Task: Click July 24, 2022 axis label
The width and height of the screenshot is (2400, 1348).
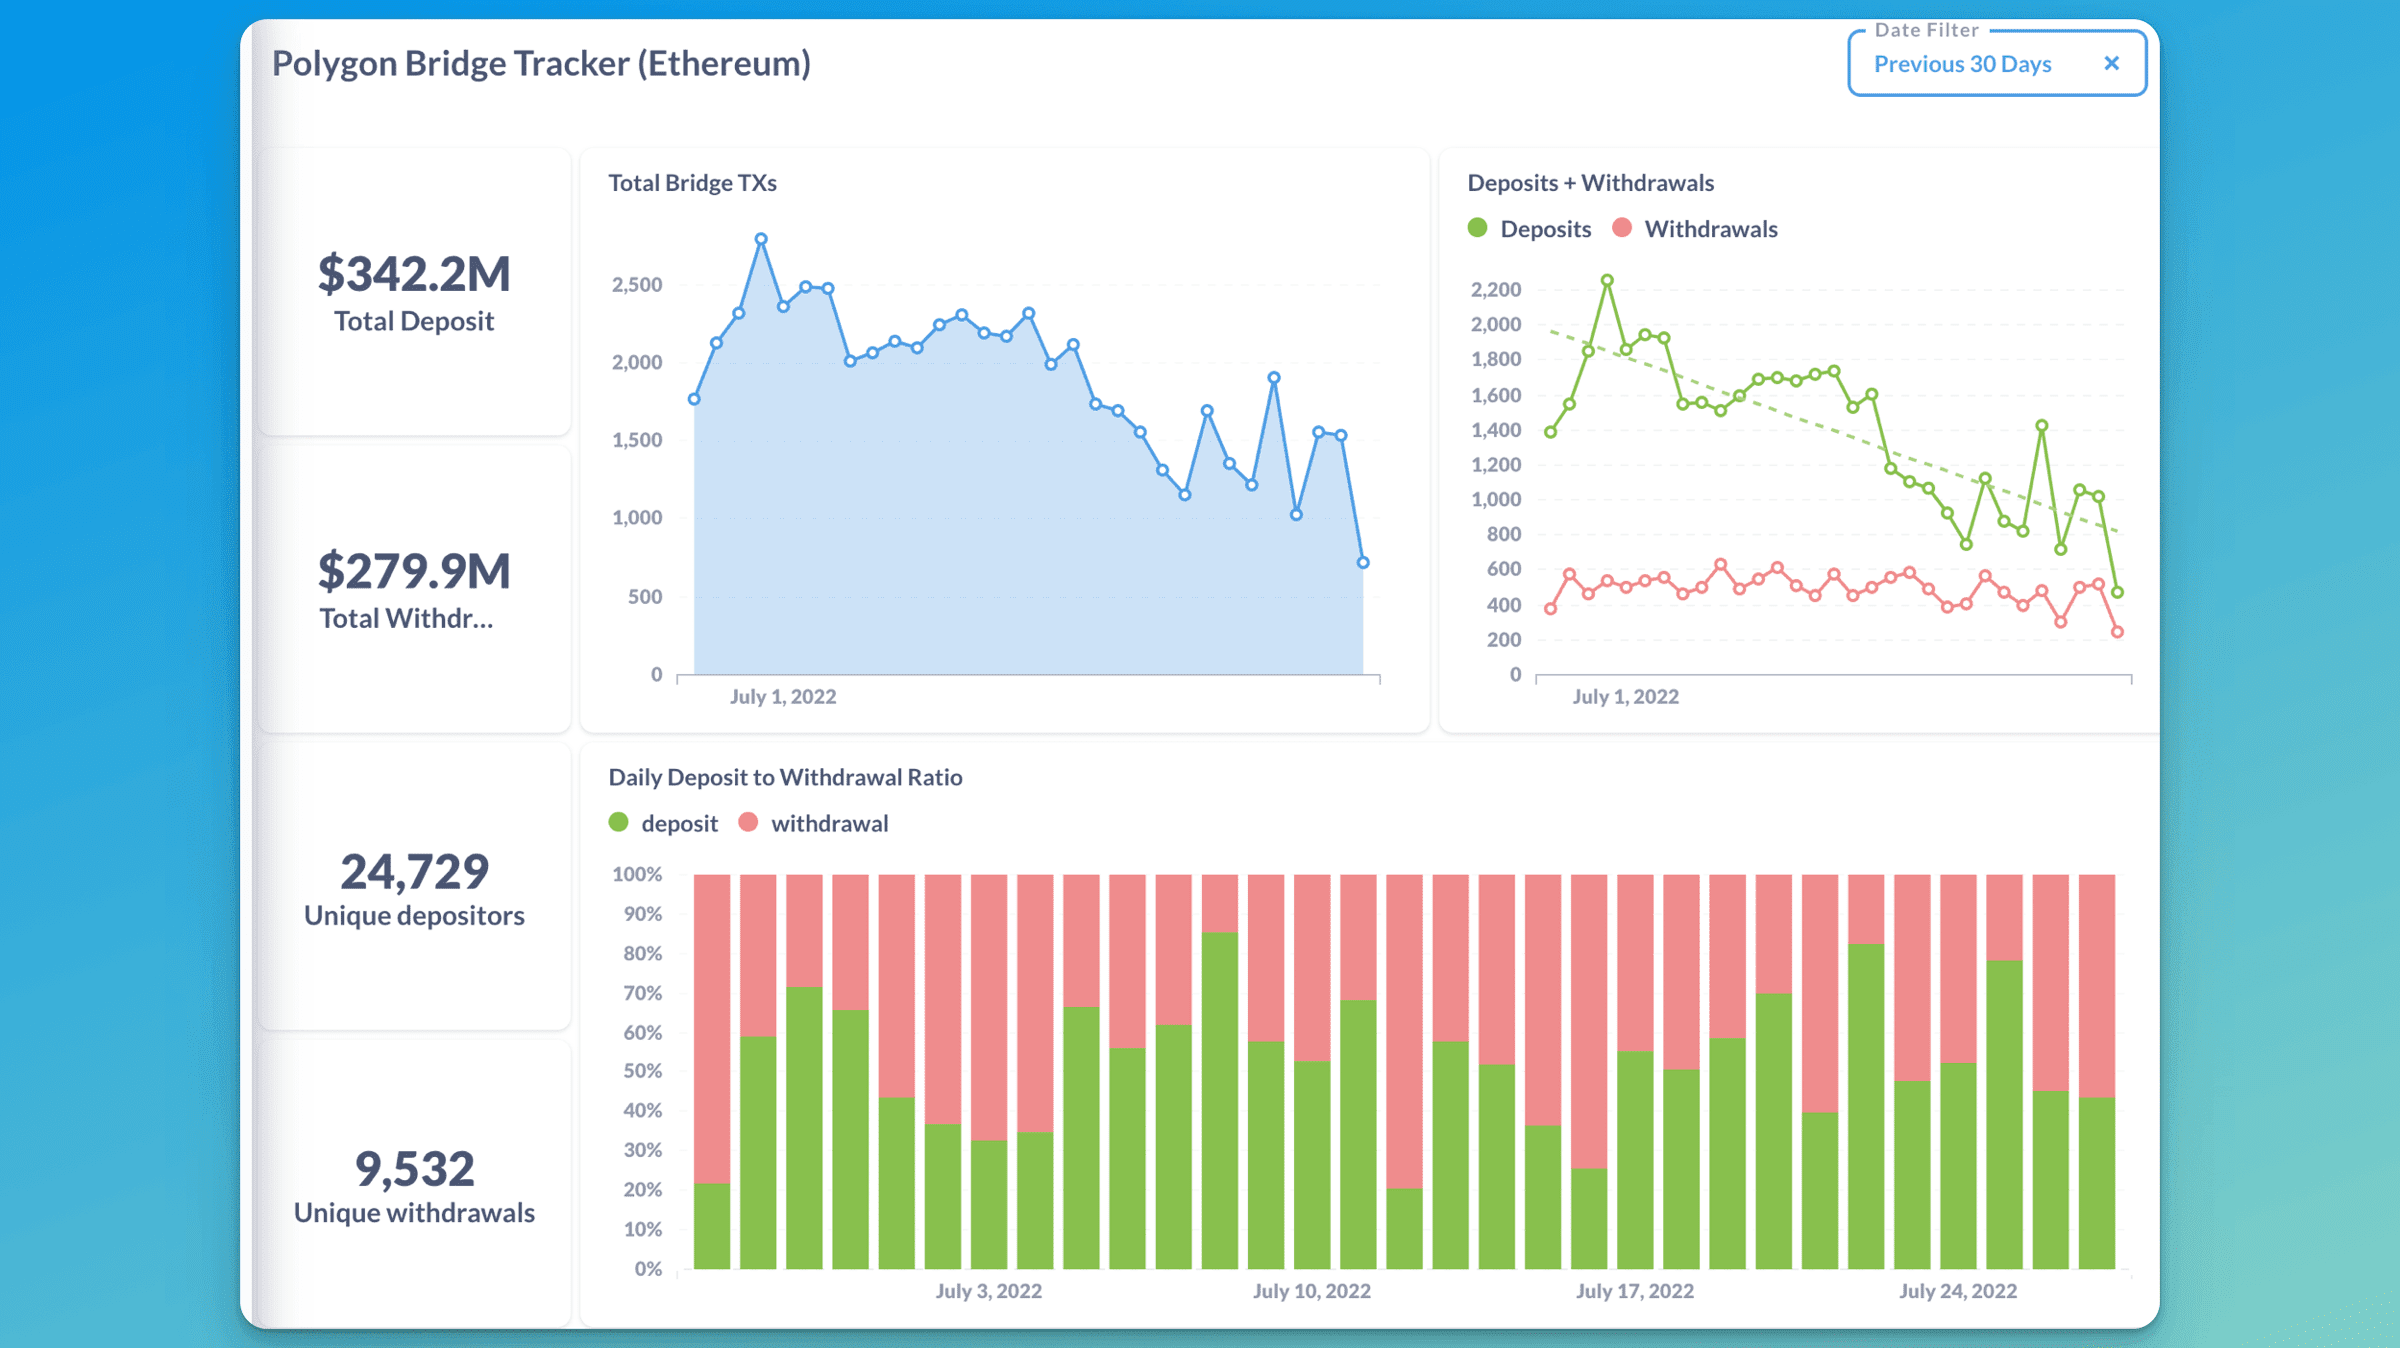Action: [1958, 1291]
